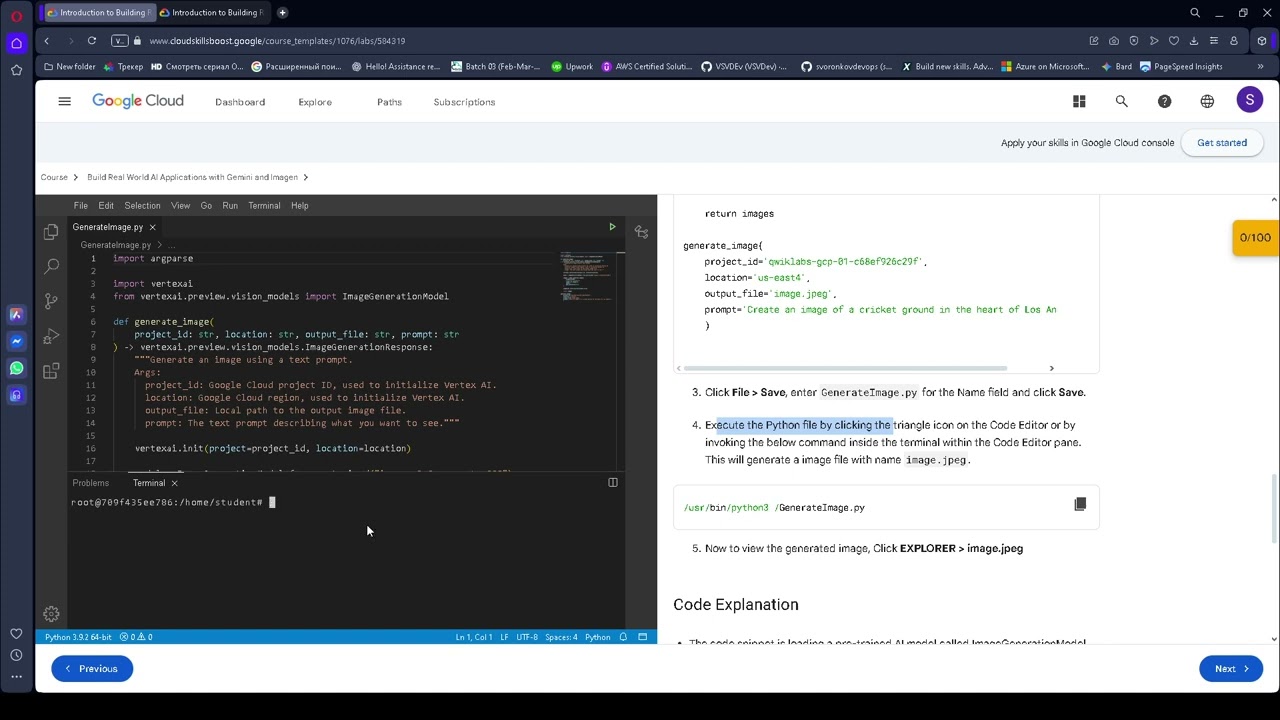Click the outline icon right of editor
The image size is (1280, 720).
641,232
